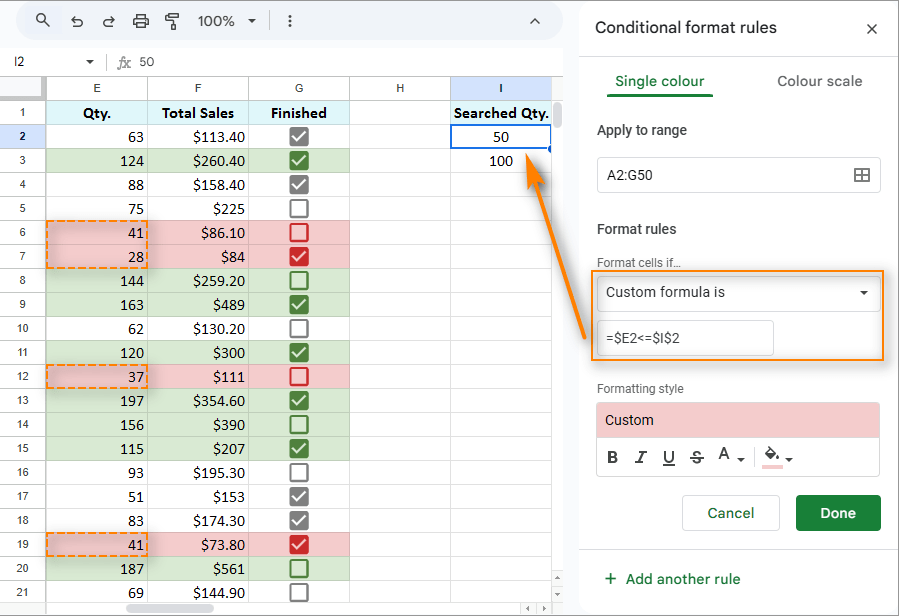
Task: Uncheck the Finished checkbox in row 3
Action: pos(298,160)
